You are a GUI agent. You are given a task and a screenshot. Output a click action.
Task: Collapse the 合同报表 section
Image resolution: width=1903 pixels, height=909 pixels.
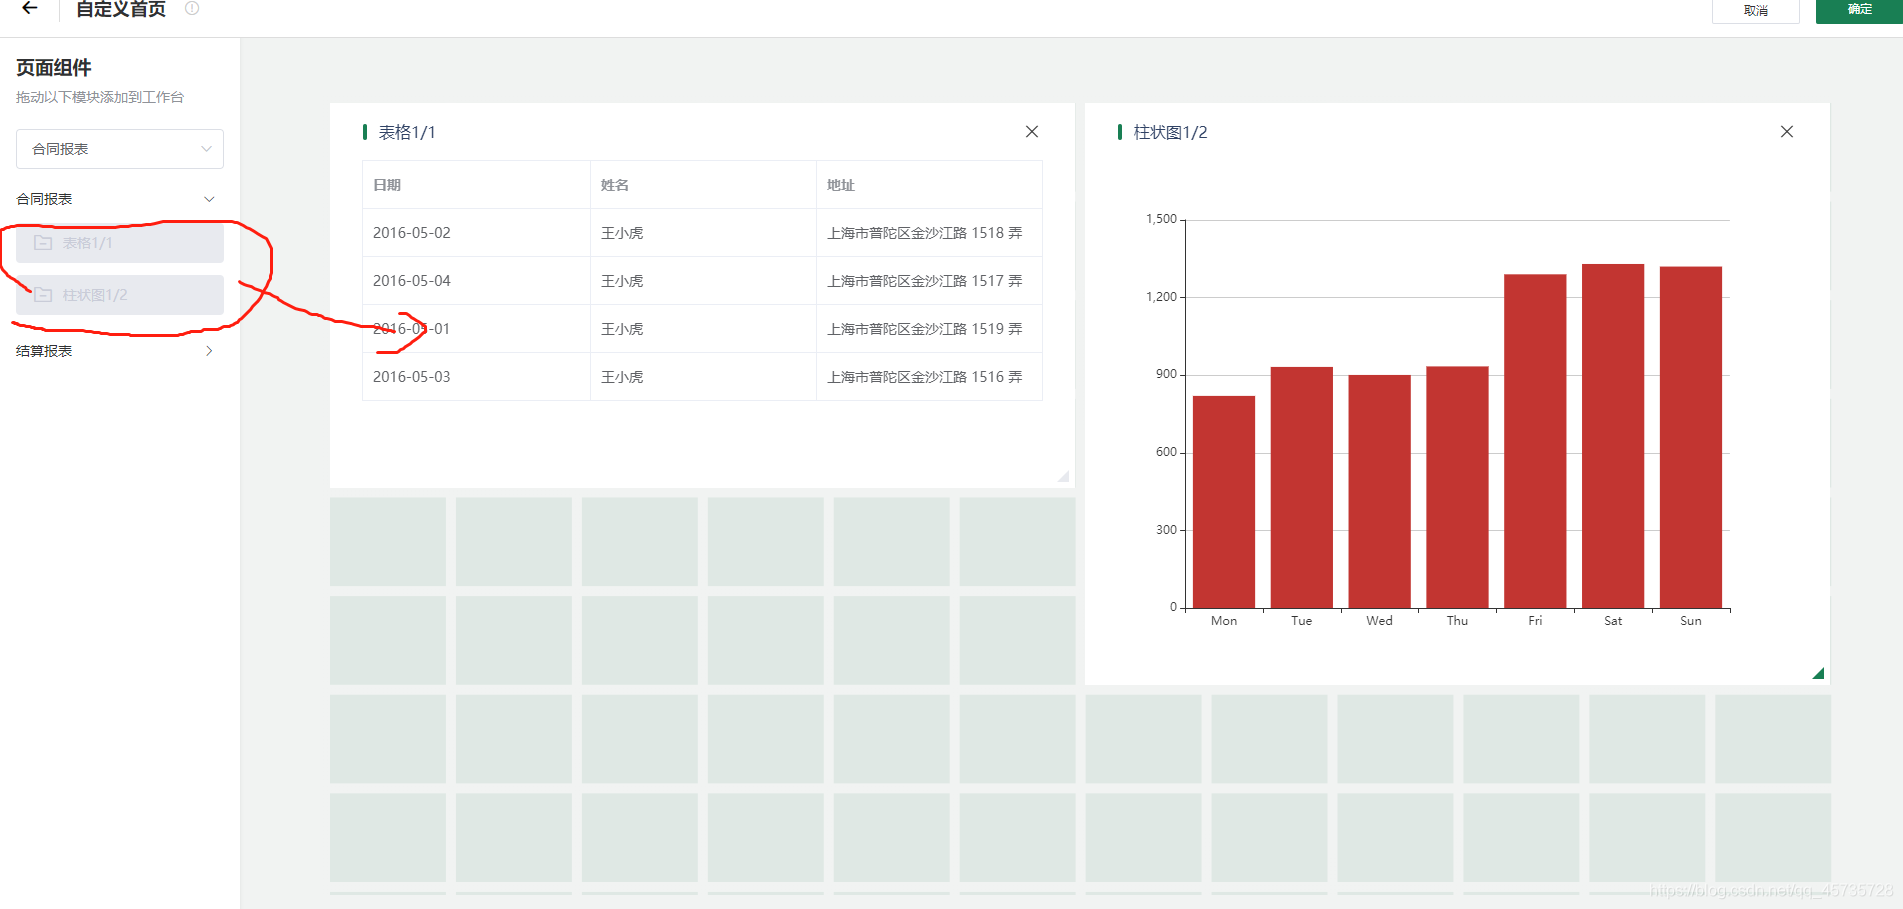point(209,199)
